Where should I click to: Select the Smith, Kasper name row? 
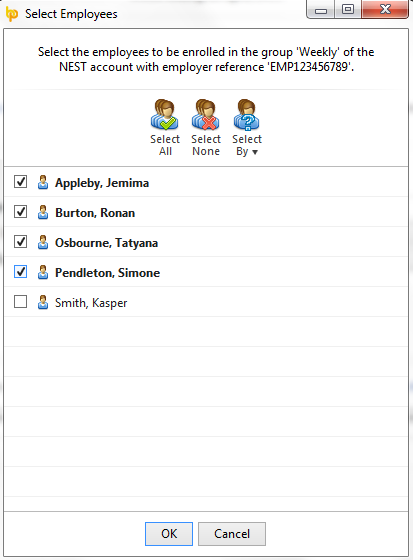click(x=206, y=302)
